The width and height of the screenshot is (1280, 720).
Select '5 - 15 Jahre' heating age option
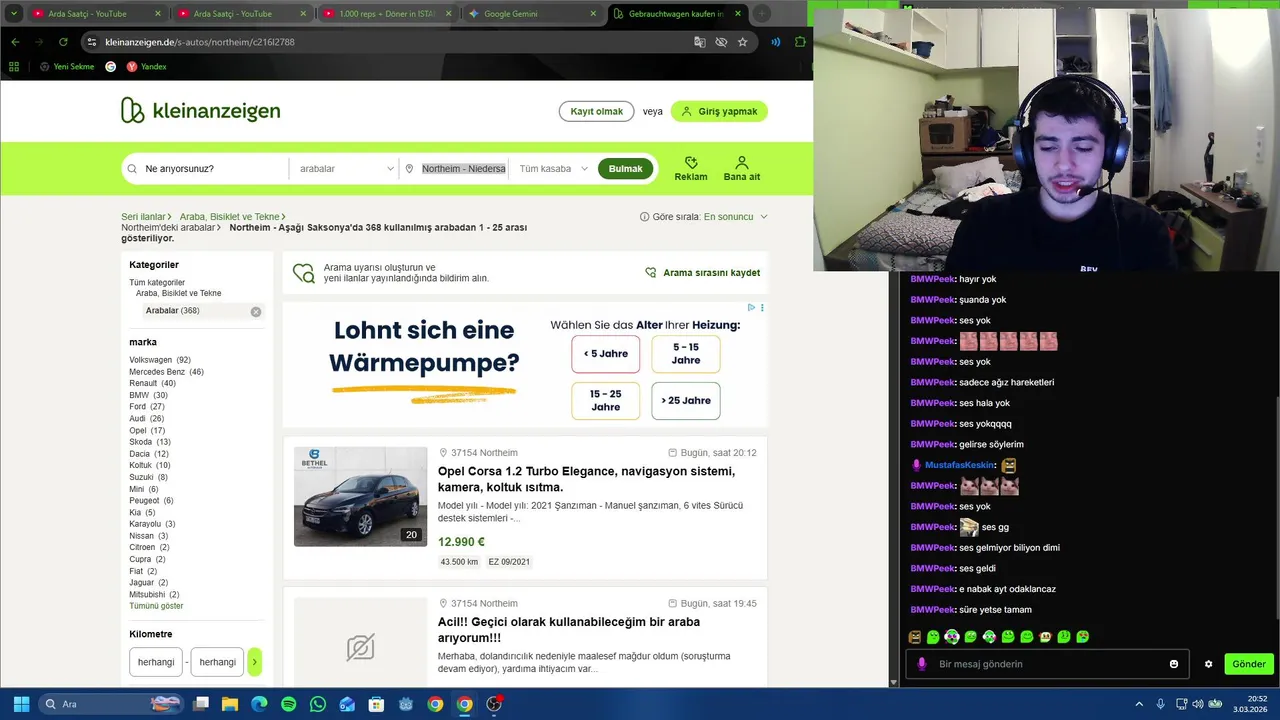tap(686, 354)
